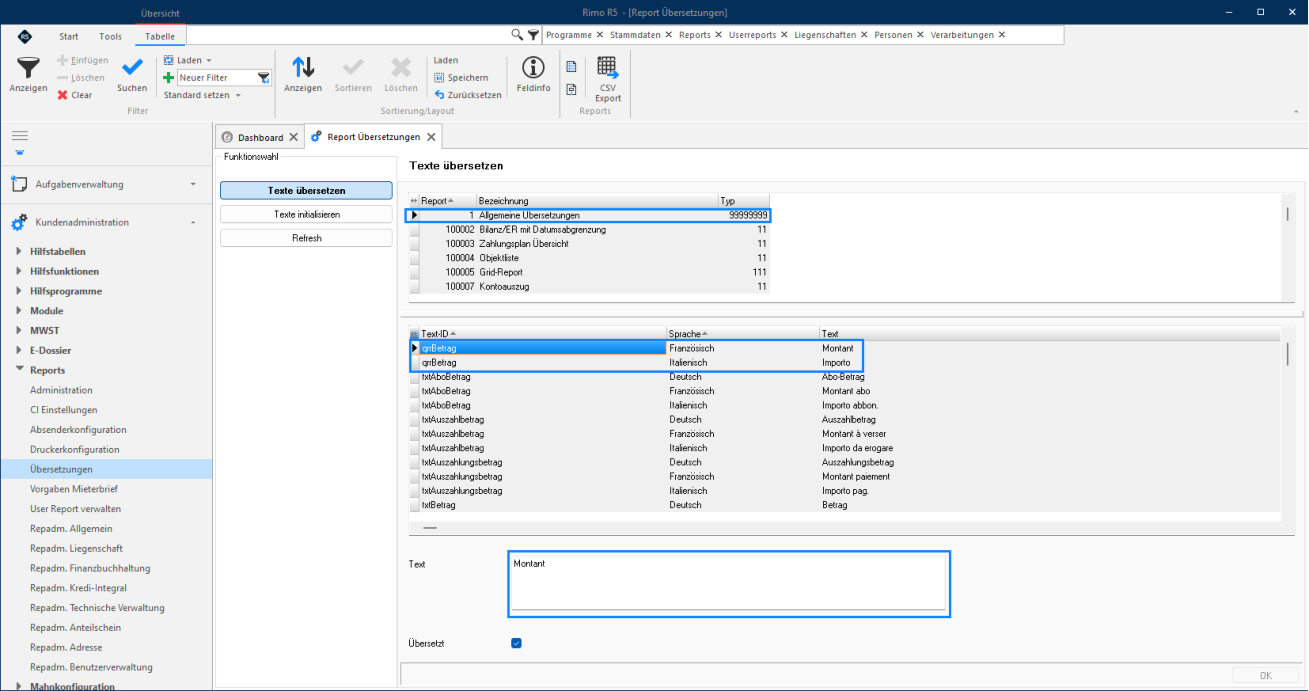Remove the Programme filter tag
The width and height of the screenshot is (1309, 691).
[599, 35]
